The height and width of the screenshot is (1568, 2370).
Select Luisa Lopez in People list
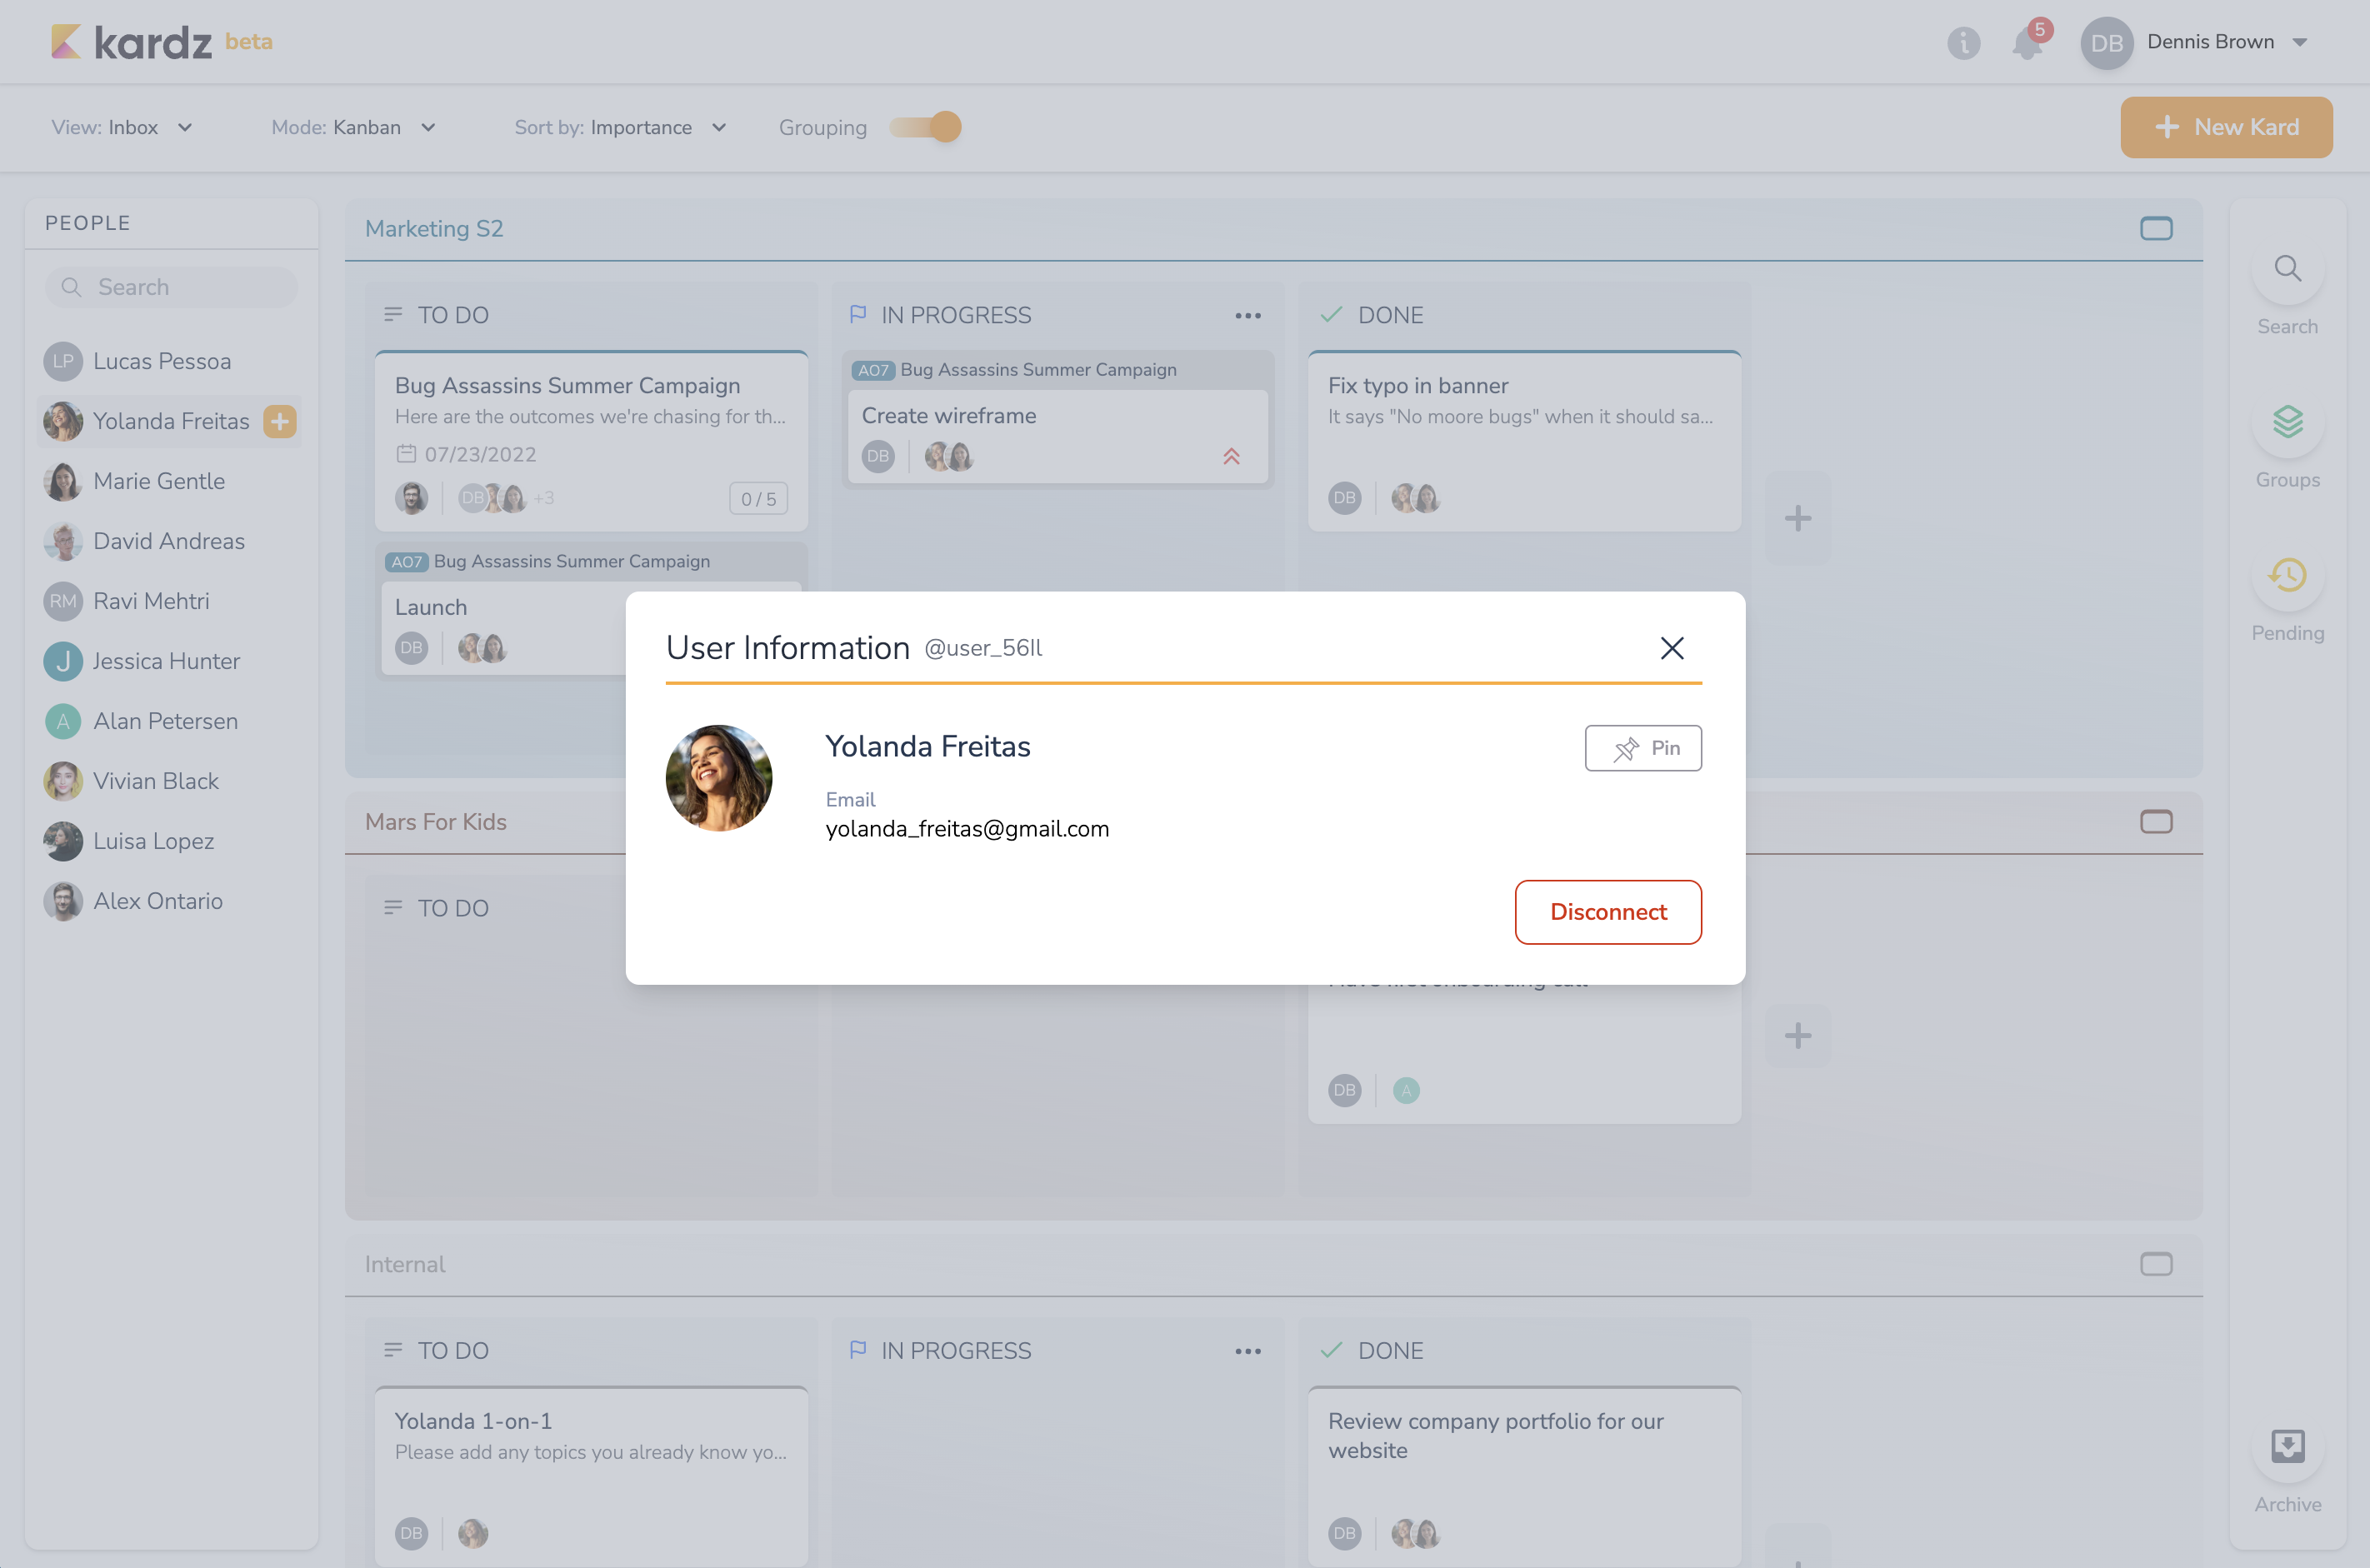point(170,841)
